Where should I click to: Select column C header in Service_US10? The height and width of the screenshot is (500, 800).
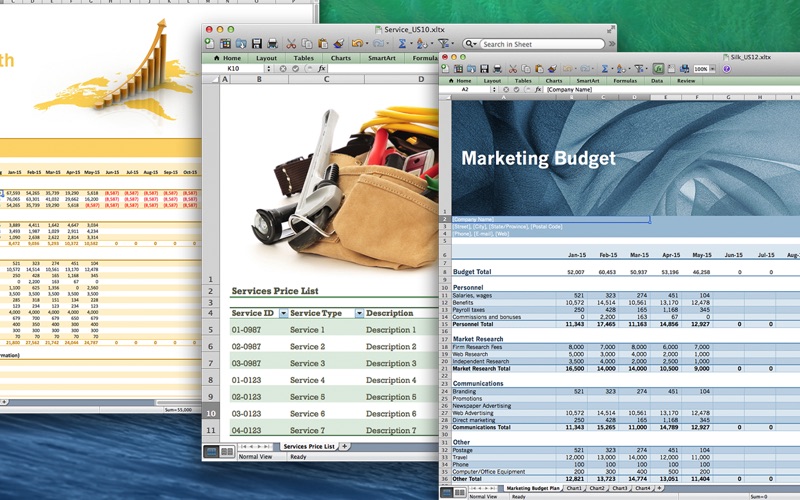point(326,79)
